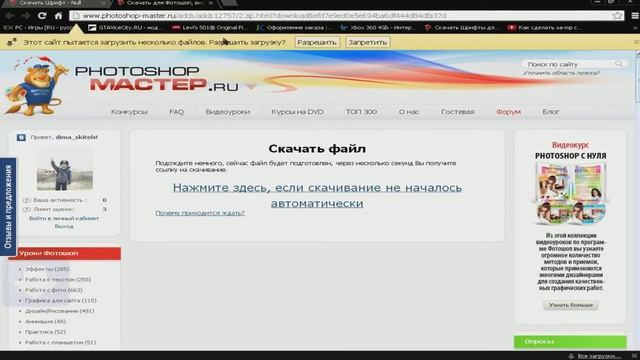This screenshot has height=360, width=640.
Task: Open the Курсы на DVD menu item
Action: coord(297,111)
